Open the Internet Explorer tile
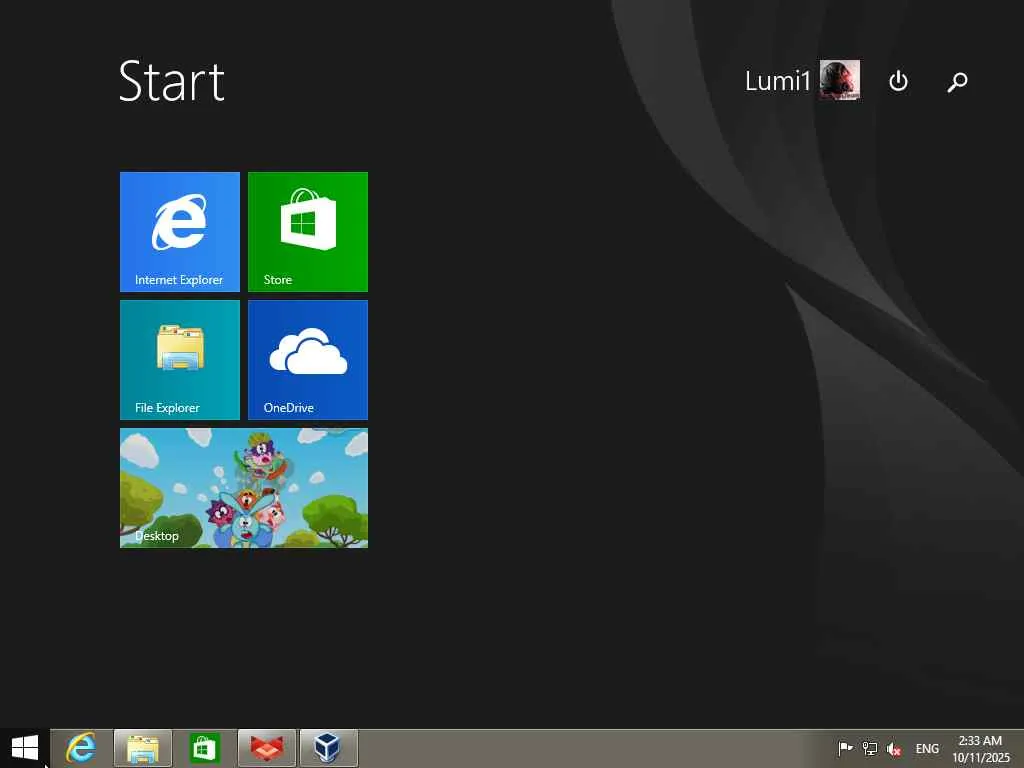The width and height of the screenshot is (1024, 768). [x=180, y=232]
